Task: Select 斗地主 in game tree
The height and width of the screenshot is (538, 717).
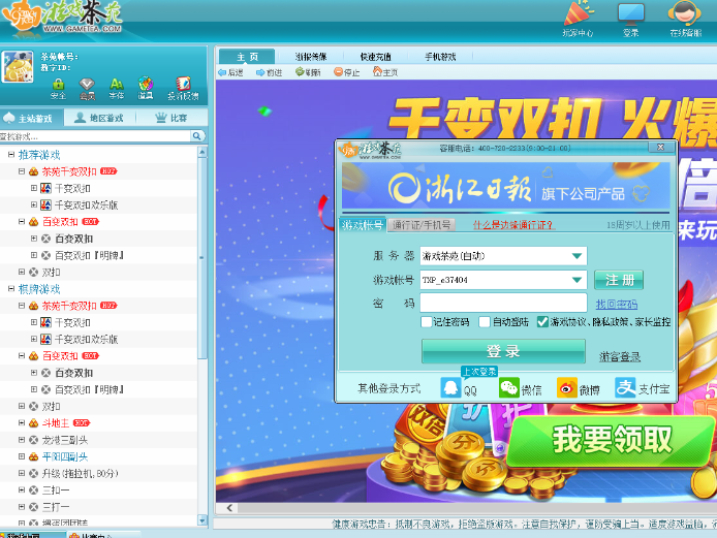Action: coord(55,423)
